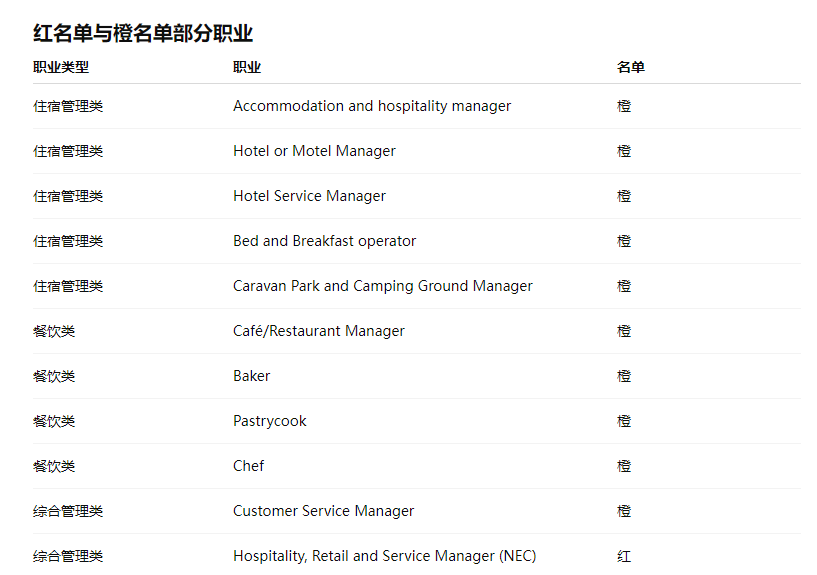Click the Café/Restaurant Manager occupation
The image size is (817, 575).
point(318,331)
